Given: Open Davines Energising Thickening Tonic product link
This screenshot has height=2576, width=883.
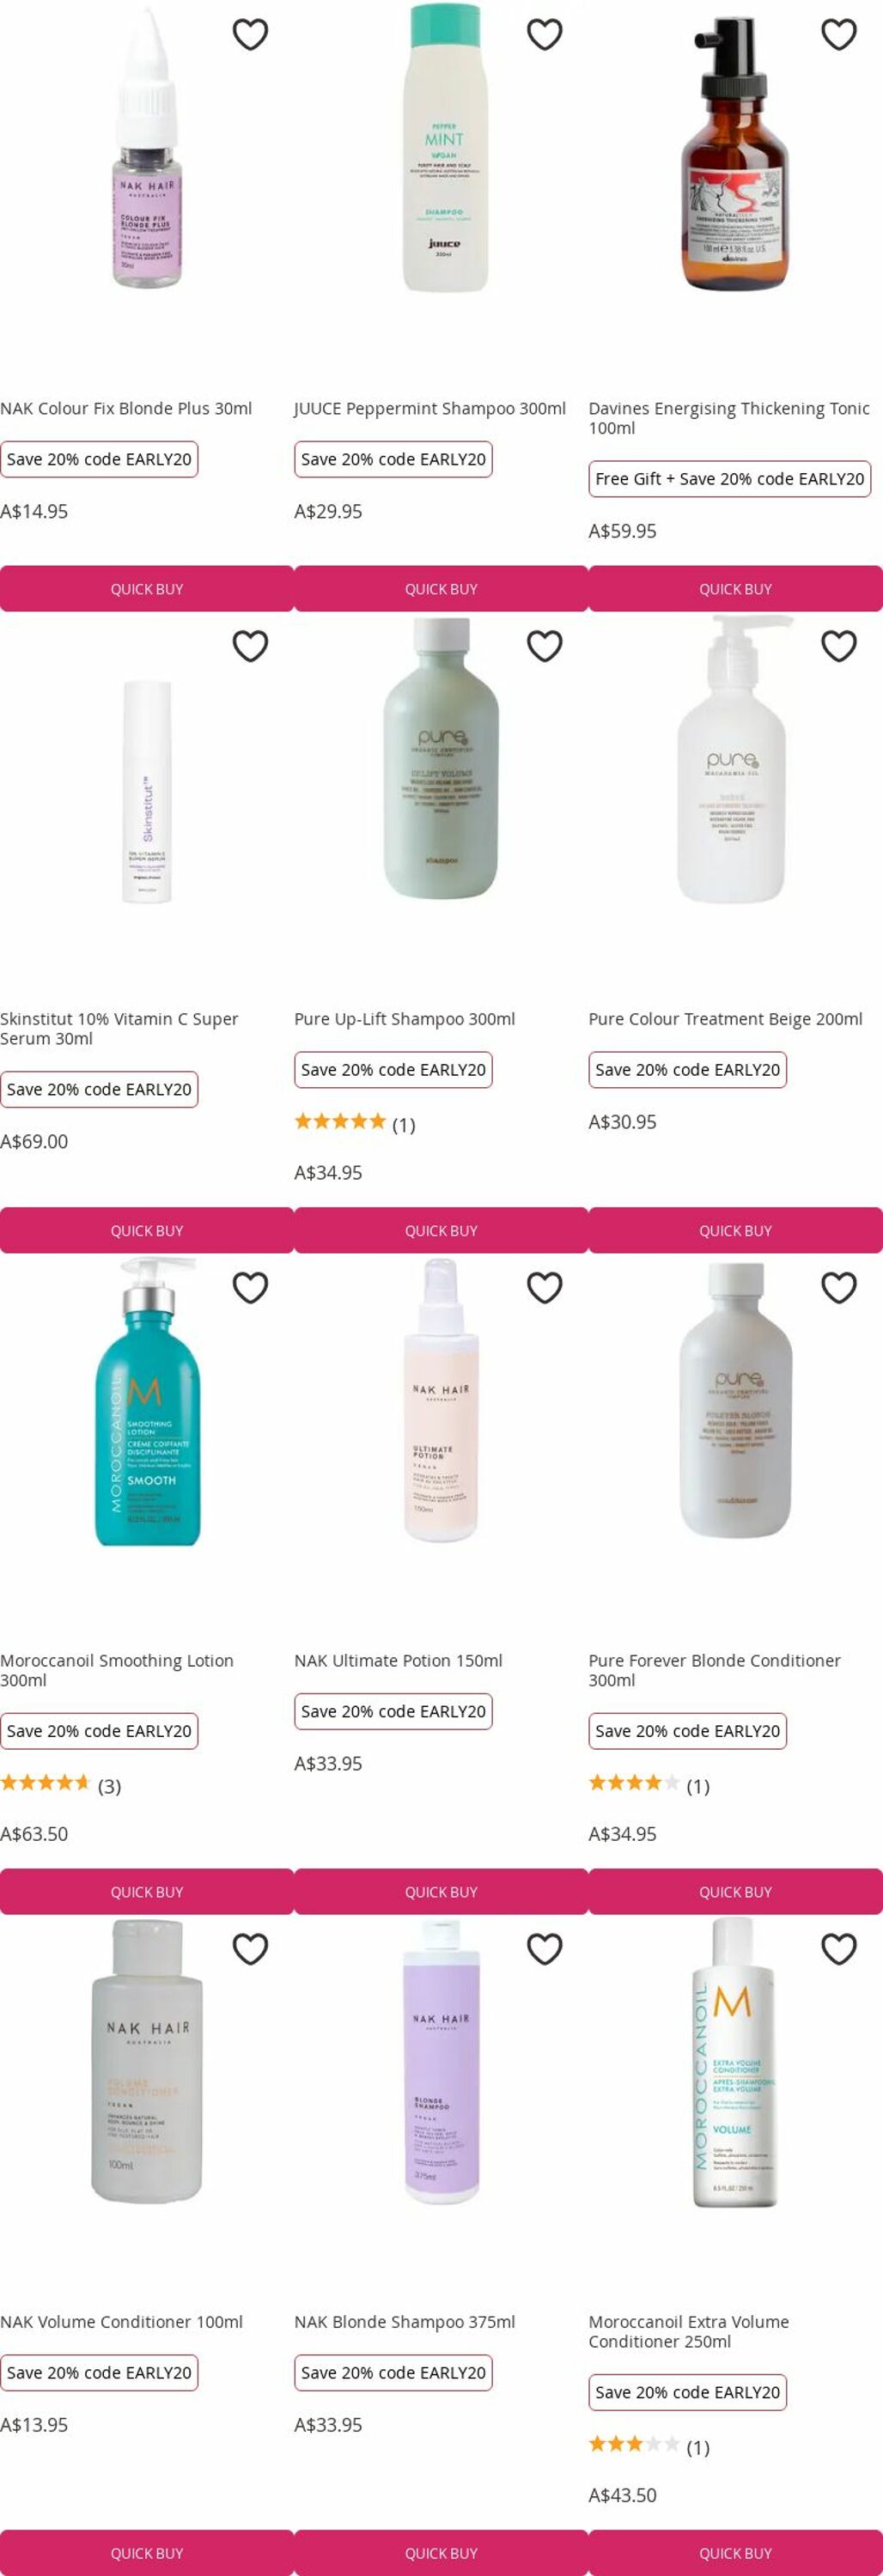Looking at the screenshot, I should tap(728, 418).
